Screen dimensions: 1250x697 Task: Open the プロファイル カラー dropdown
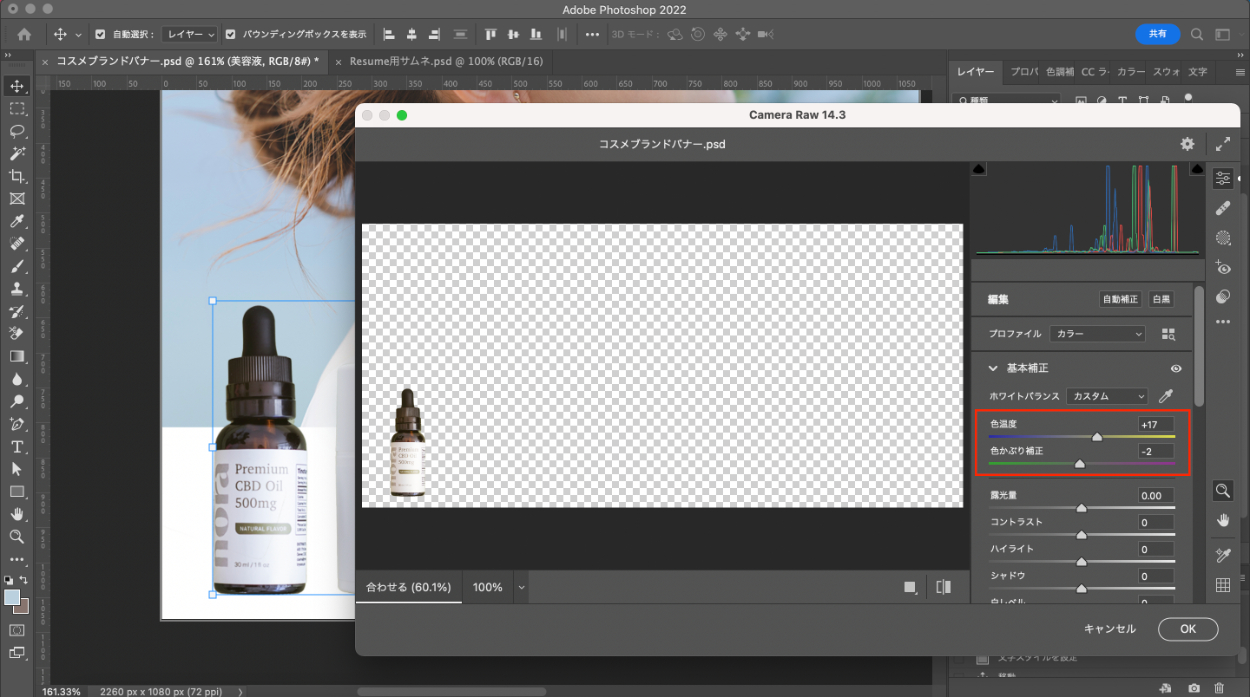click(x=1097, y=334)
